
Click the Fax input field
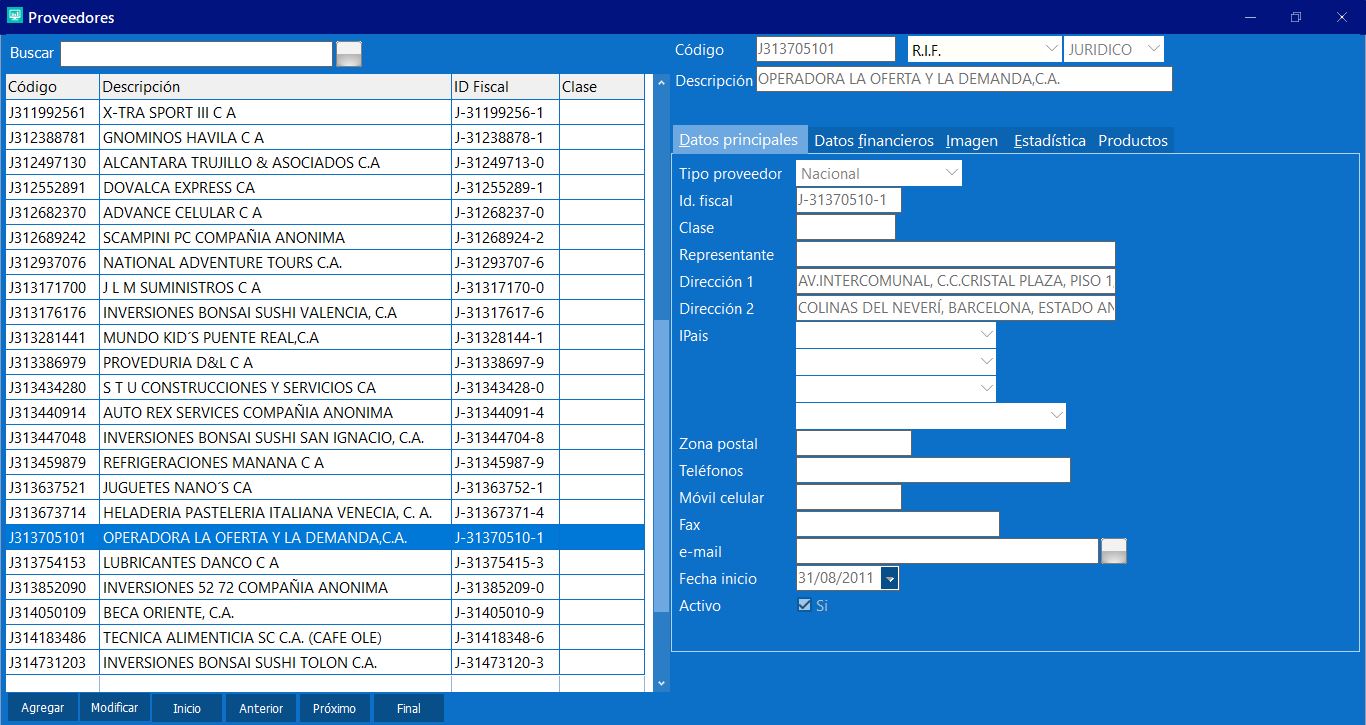[898, 524]
